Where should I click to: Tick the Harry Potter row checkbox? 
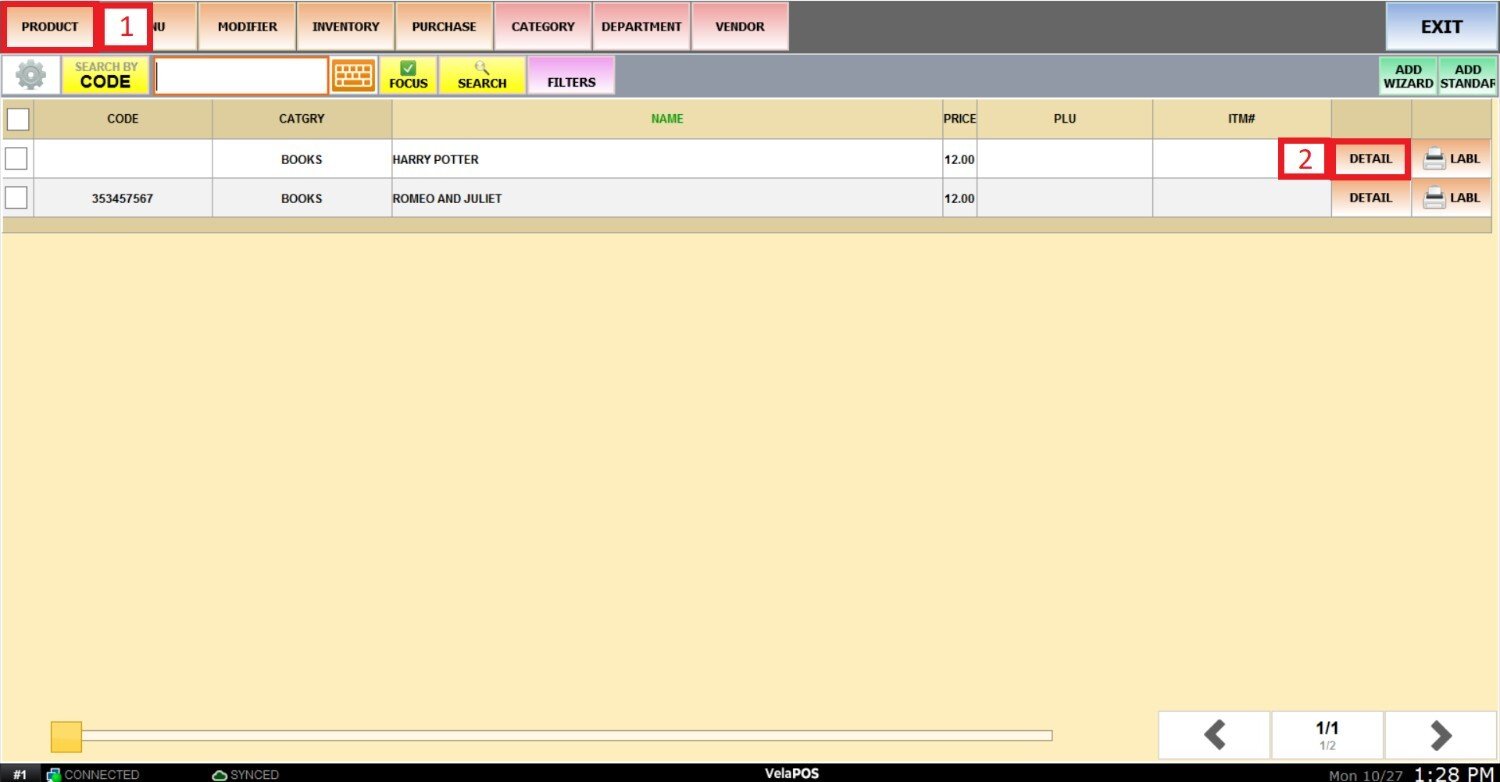pyautogui.click(x=17, y=159)
